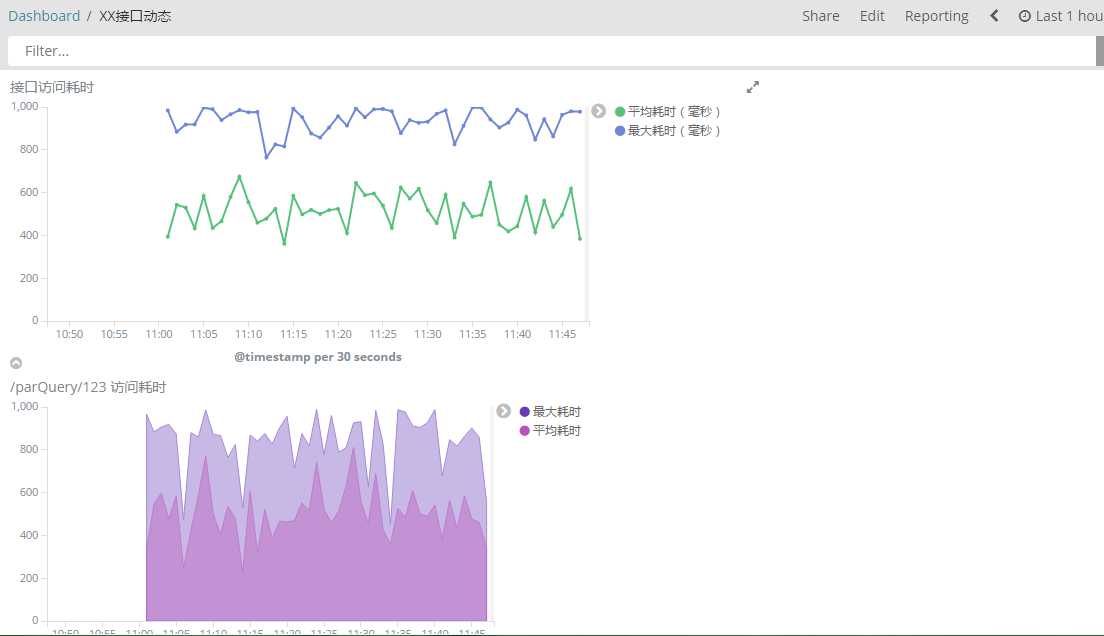
Task: Click the green 平均耗时（毫秒）legend color dot
Action: point(620,111)
